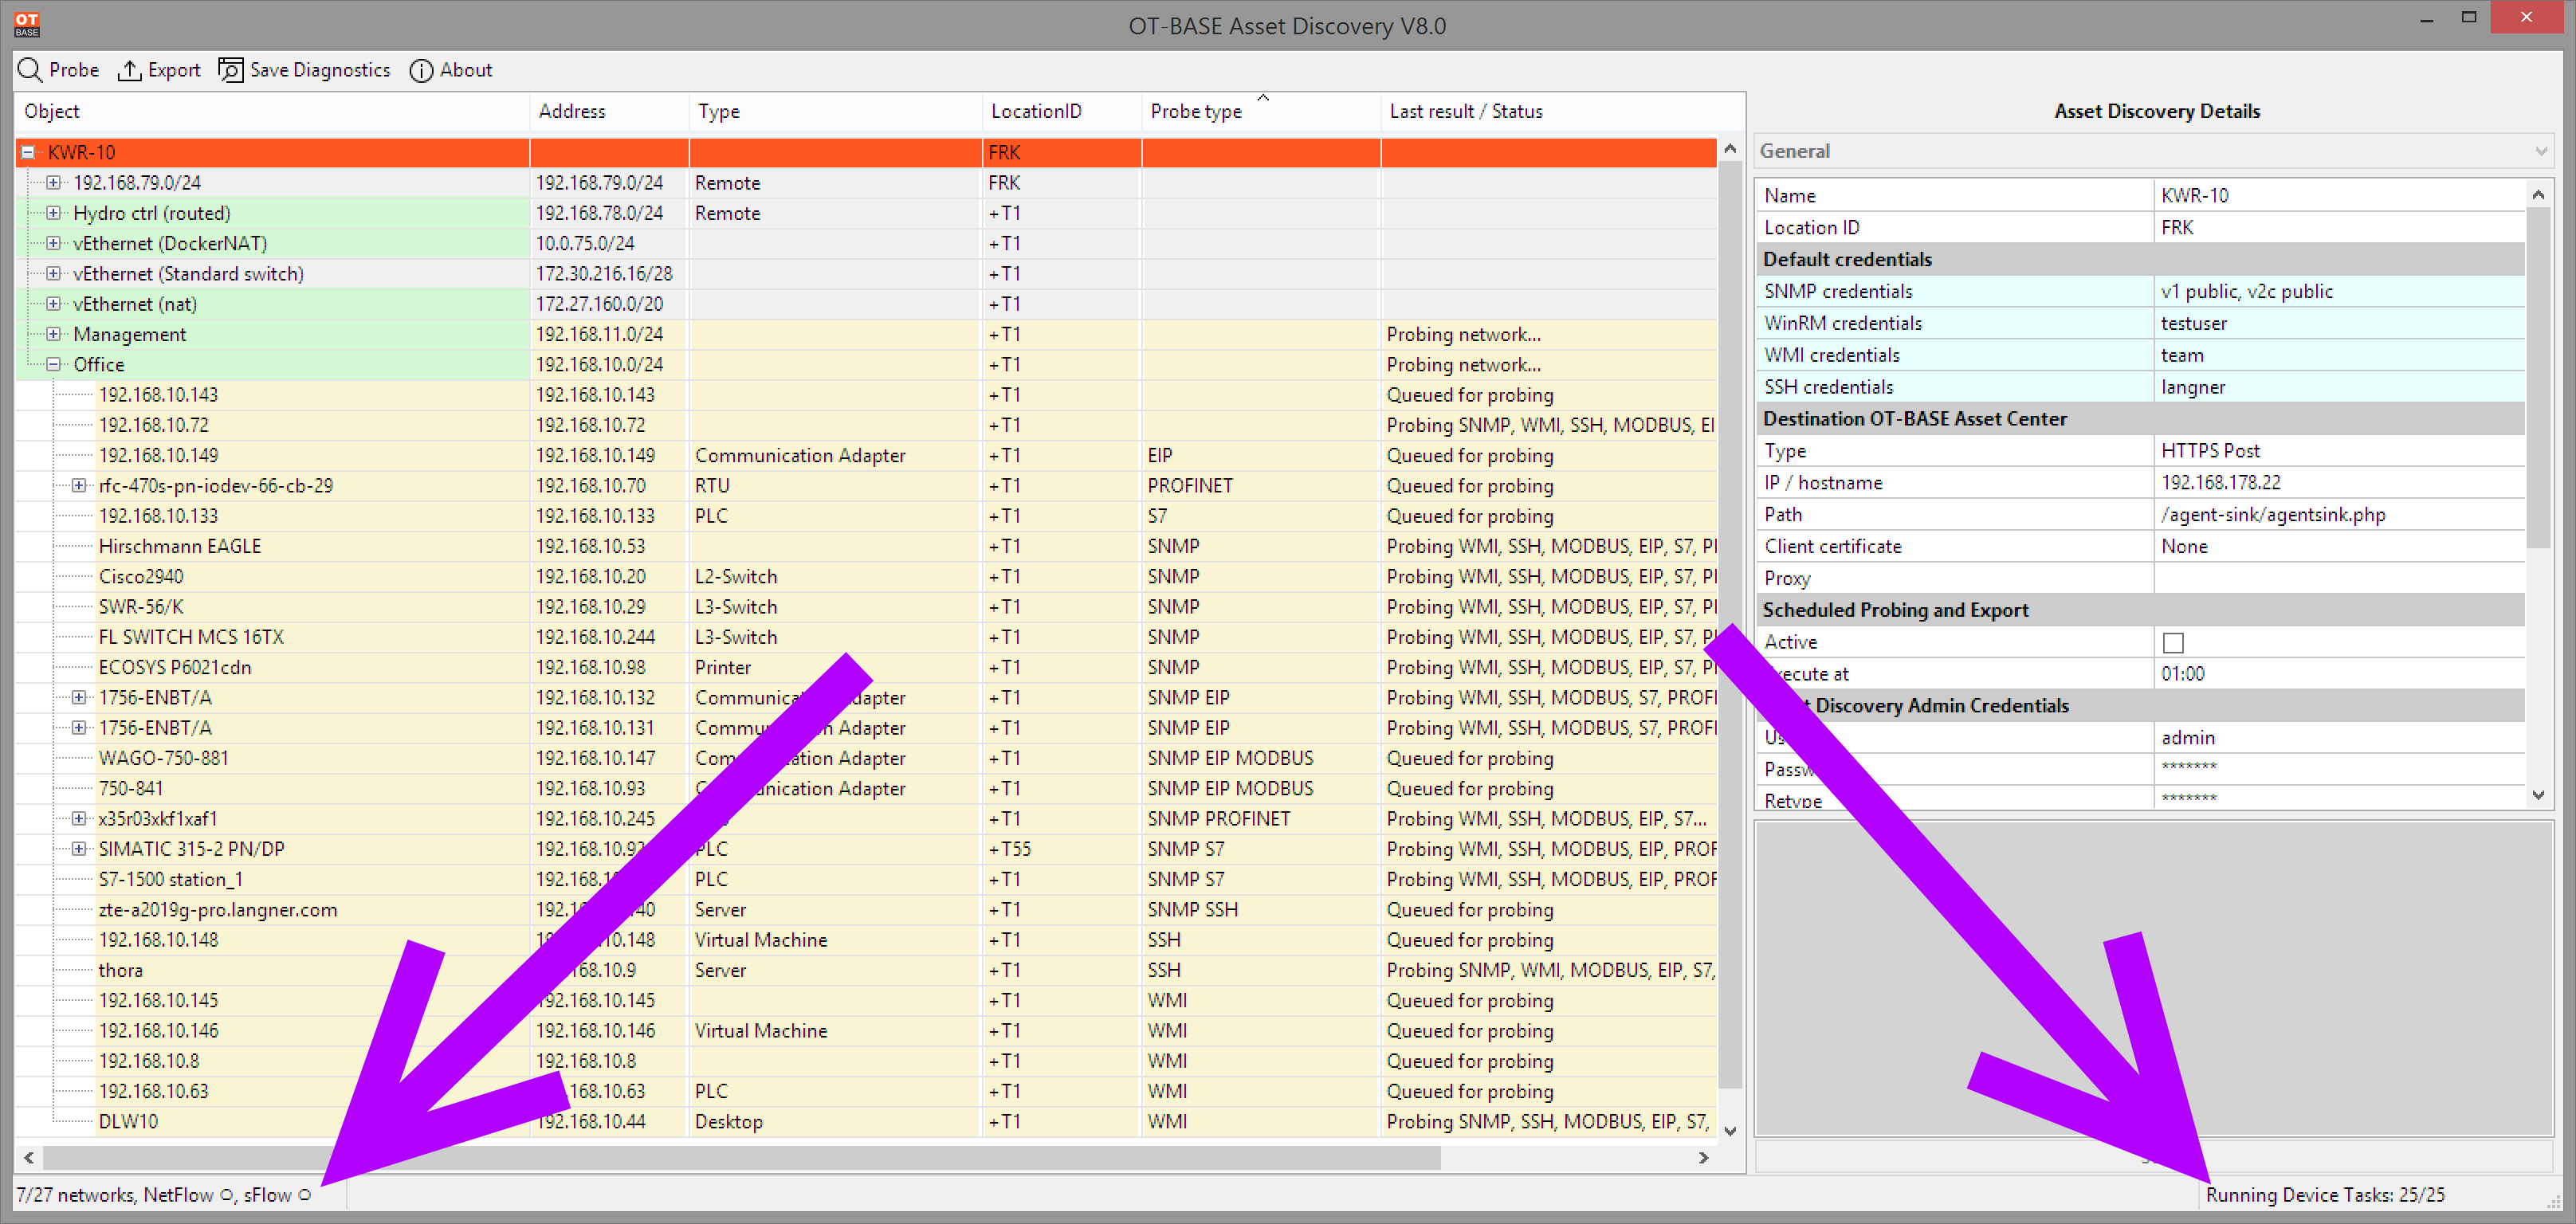The image size is (2576, 1224).
Task: Select the DLW10 desktop row
Action: 866,1121
